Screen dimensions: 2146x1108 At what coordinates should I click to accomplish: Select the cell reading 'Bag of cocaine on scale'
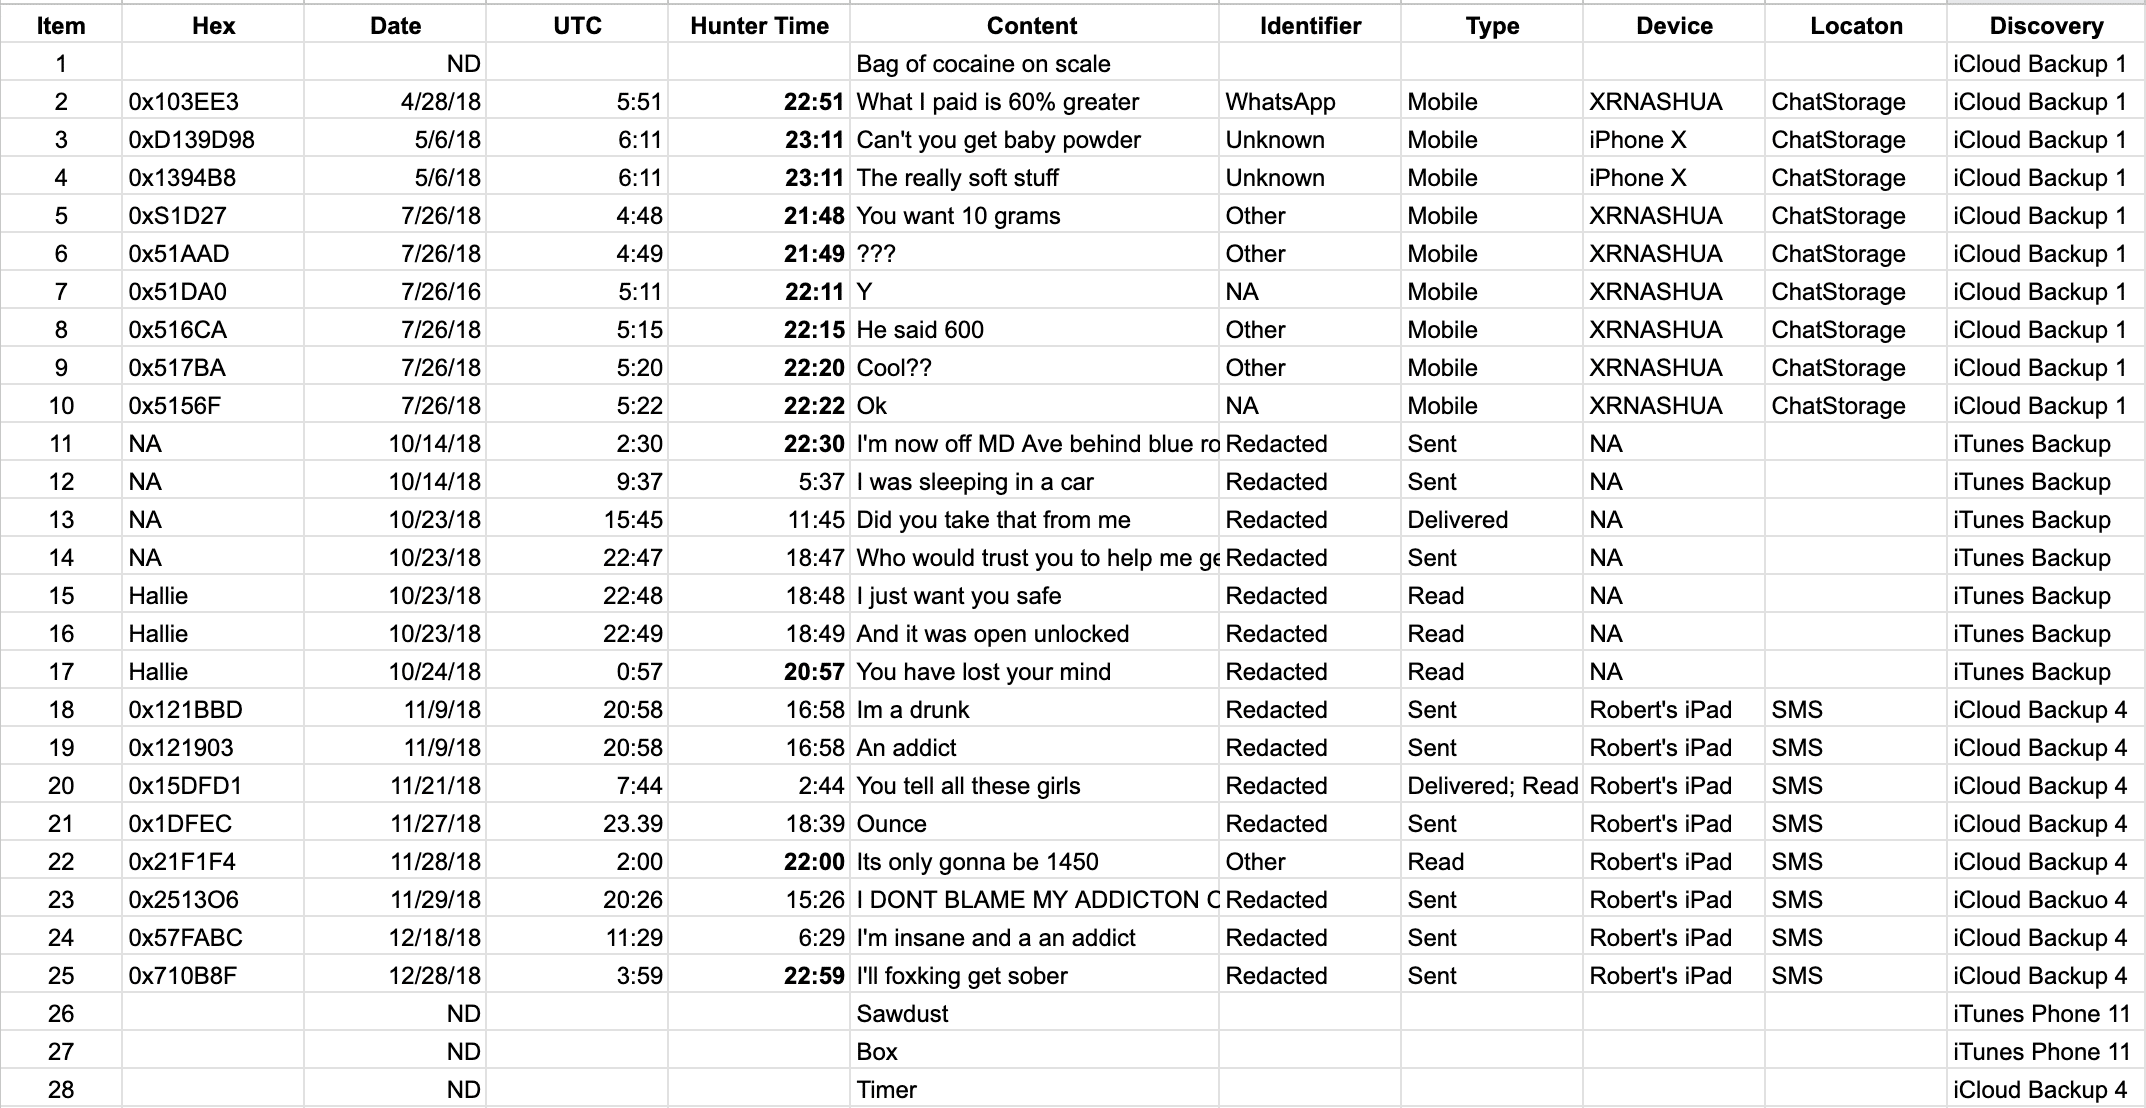(x=983, y=64)
